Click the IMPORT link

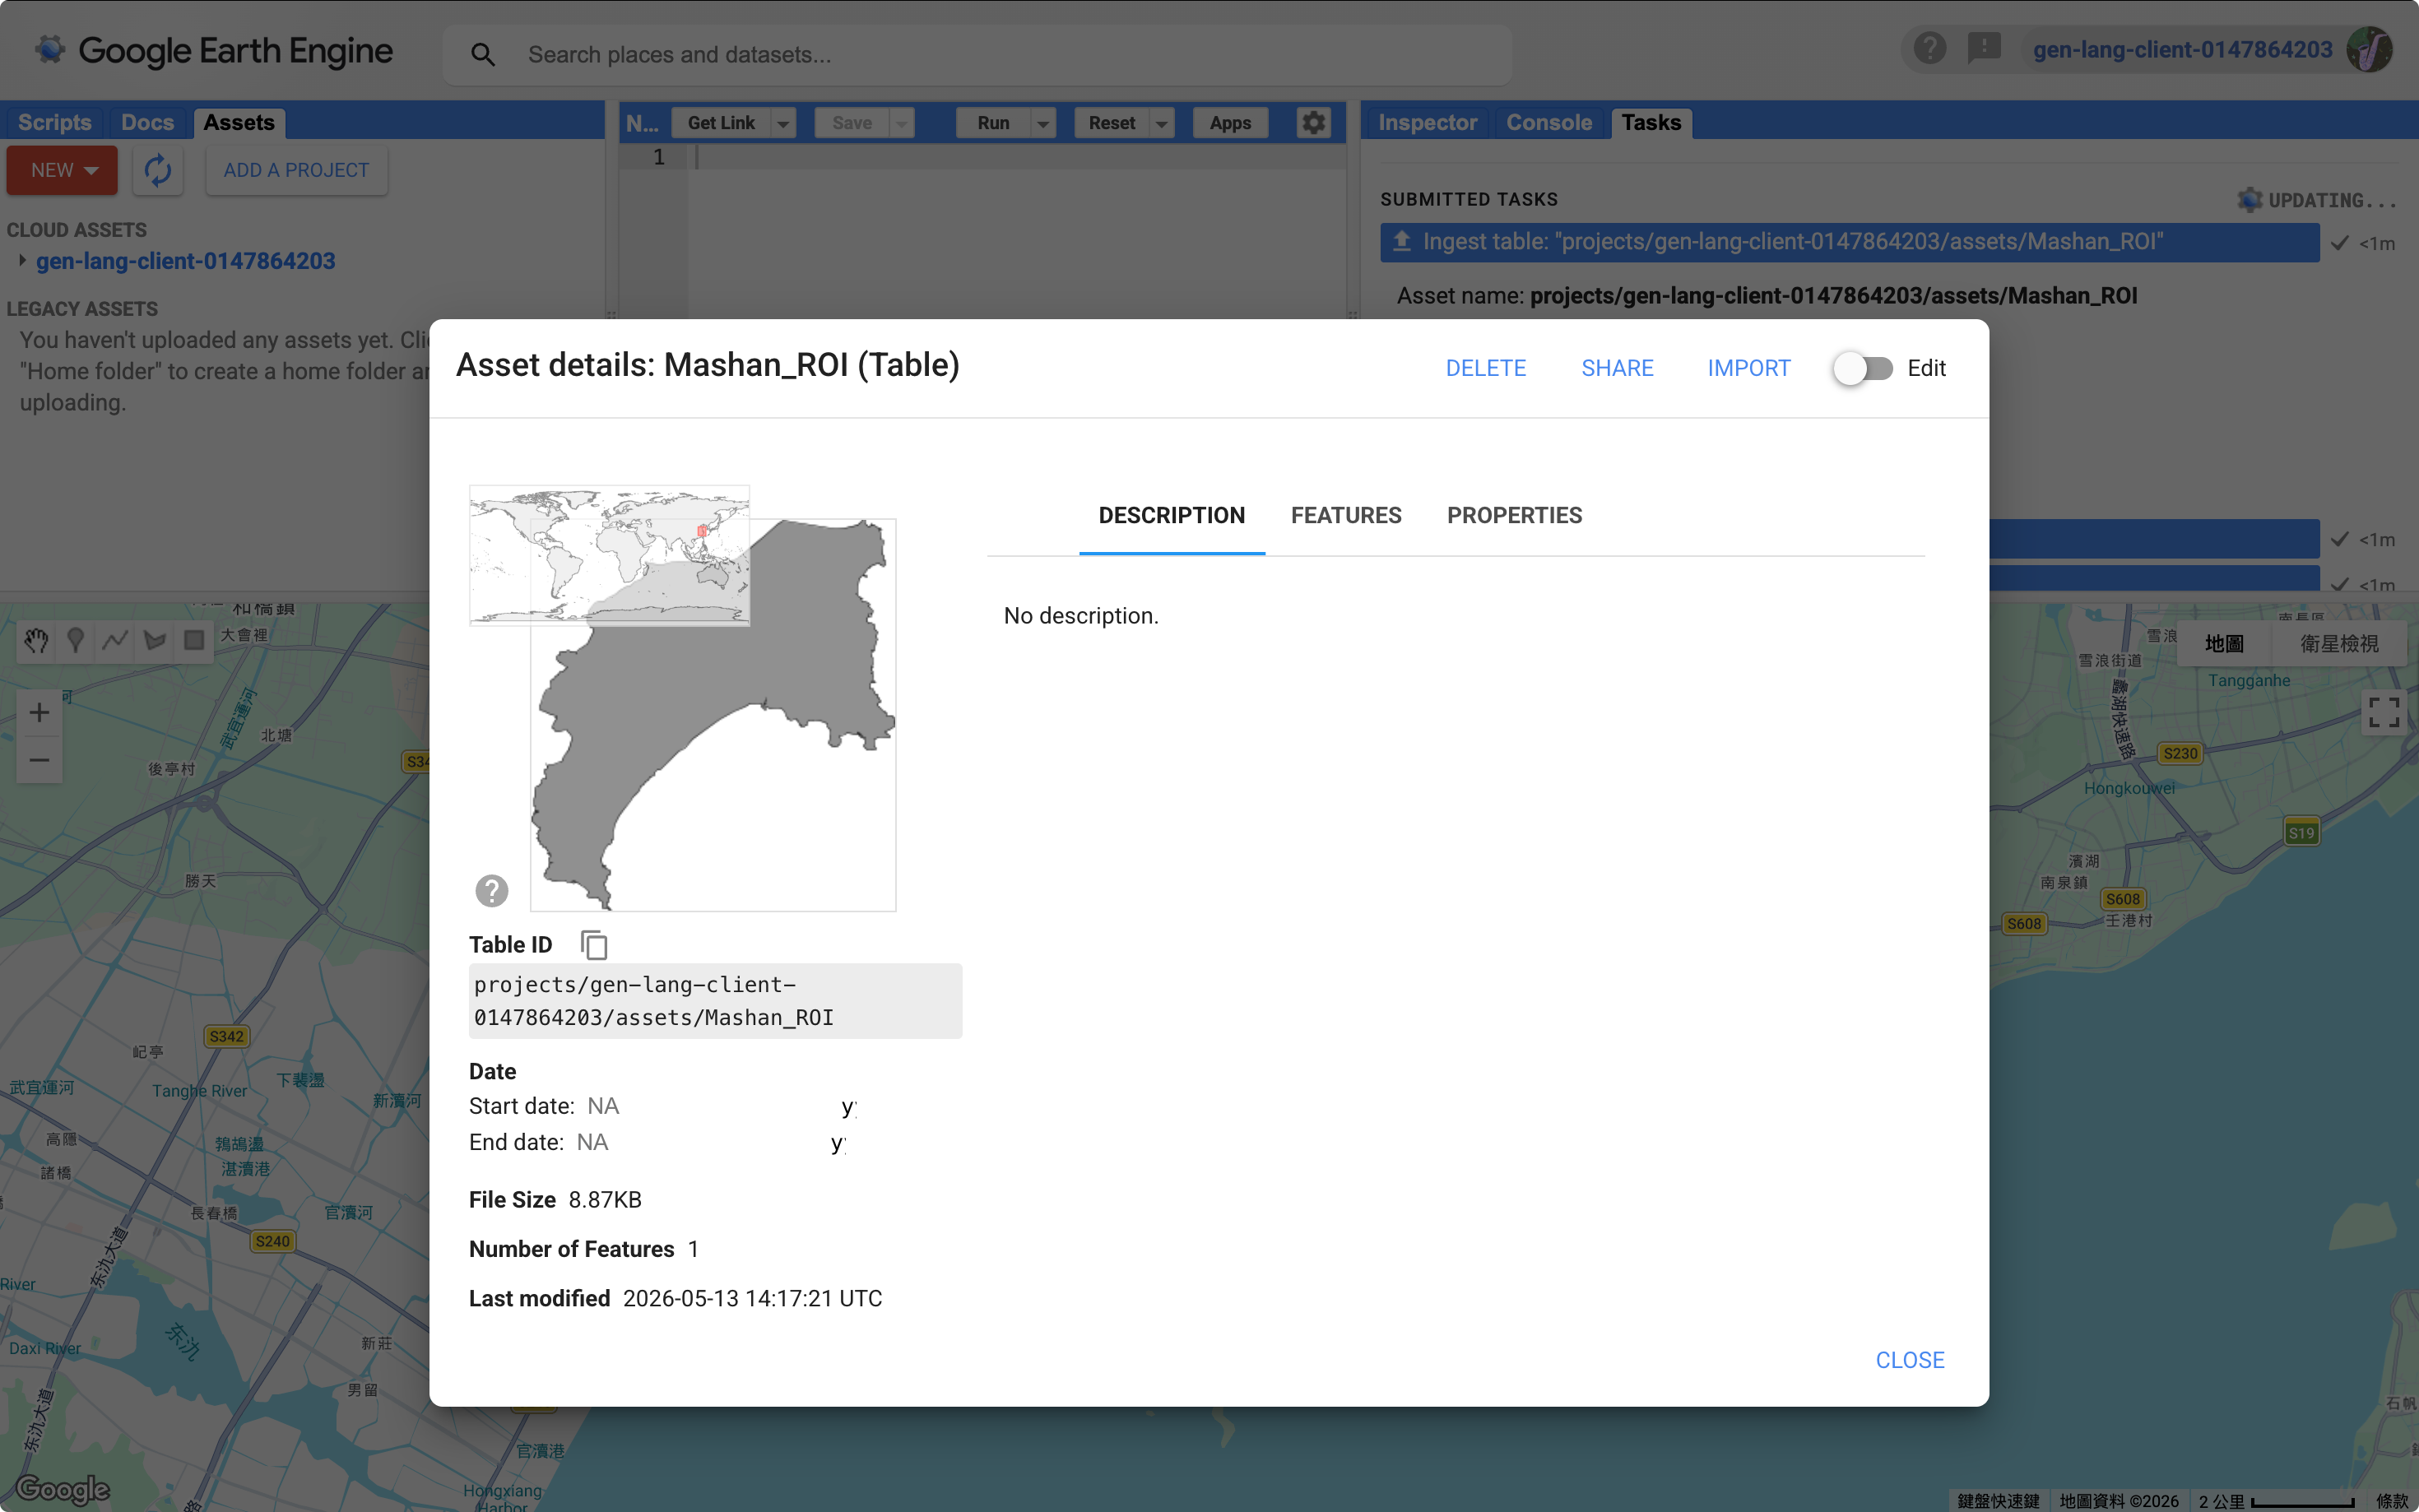pyautogui.click(x=1748, y=368)
